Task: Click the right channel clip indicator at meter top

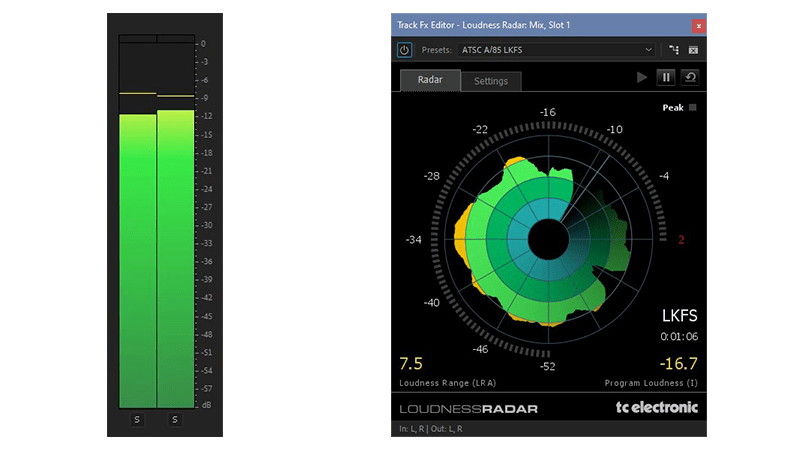Action: (x=176, y=39)
